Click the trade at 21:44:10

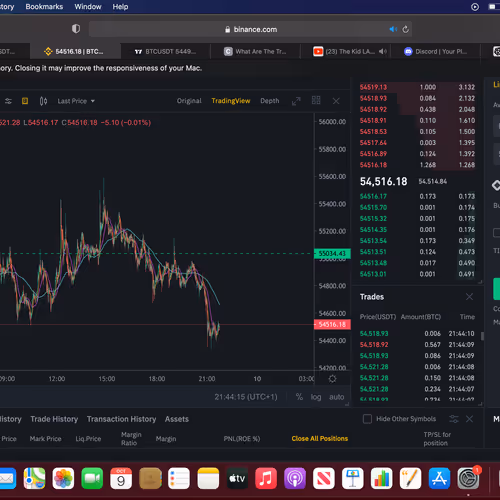coord(417,333)
